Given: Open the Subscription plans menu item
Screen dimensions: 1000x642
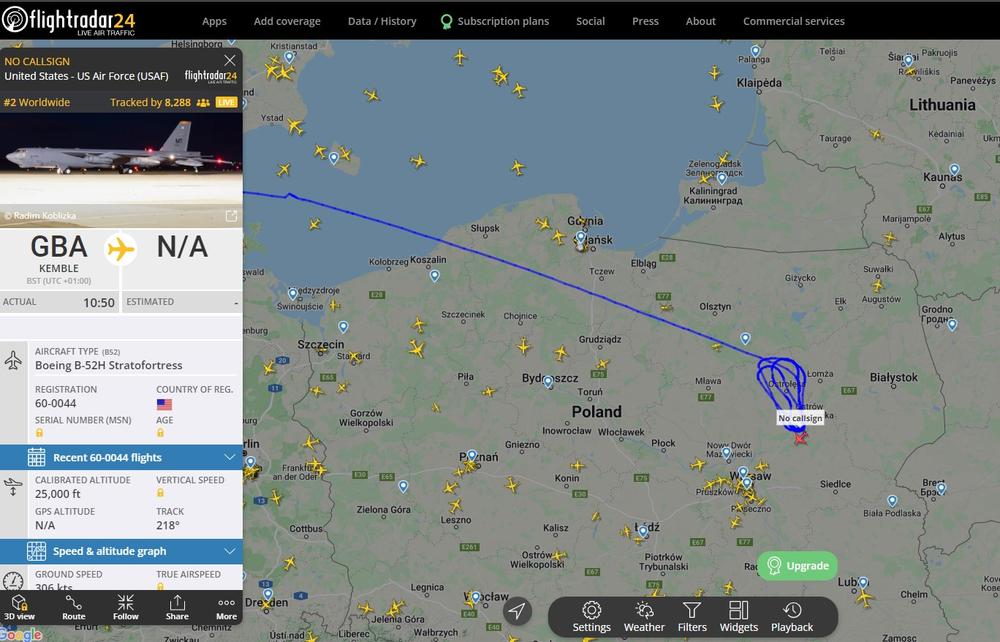Looking at the screenshot, I should tap(495, 21).
